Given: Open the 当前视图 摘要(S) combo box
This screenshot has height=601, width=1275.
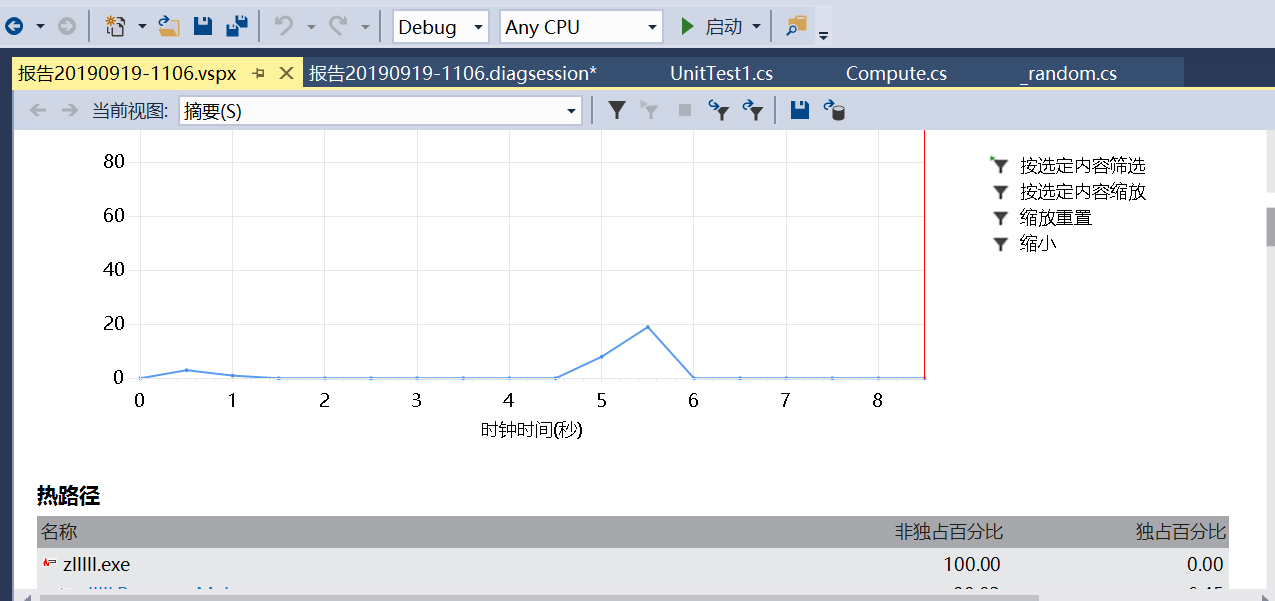Looking at the screenshot, I should tap(380, 111).
